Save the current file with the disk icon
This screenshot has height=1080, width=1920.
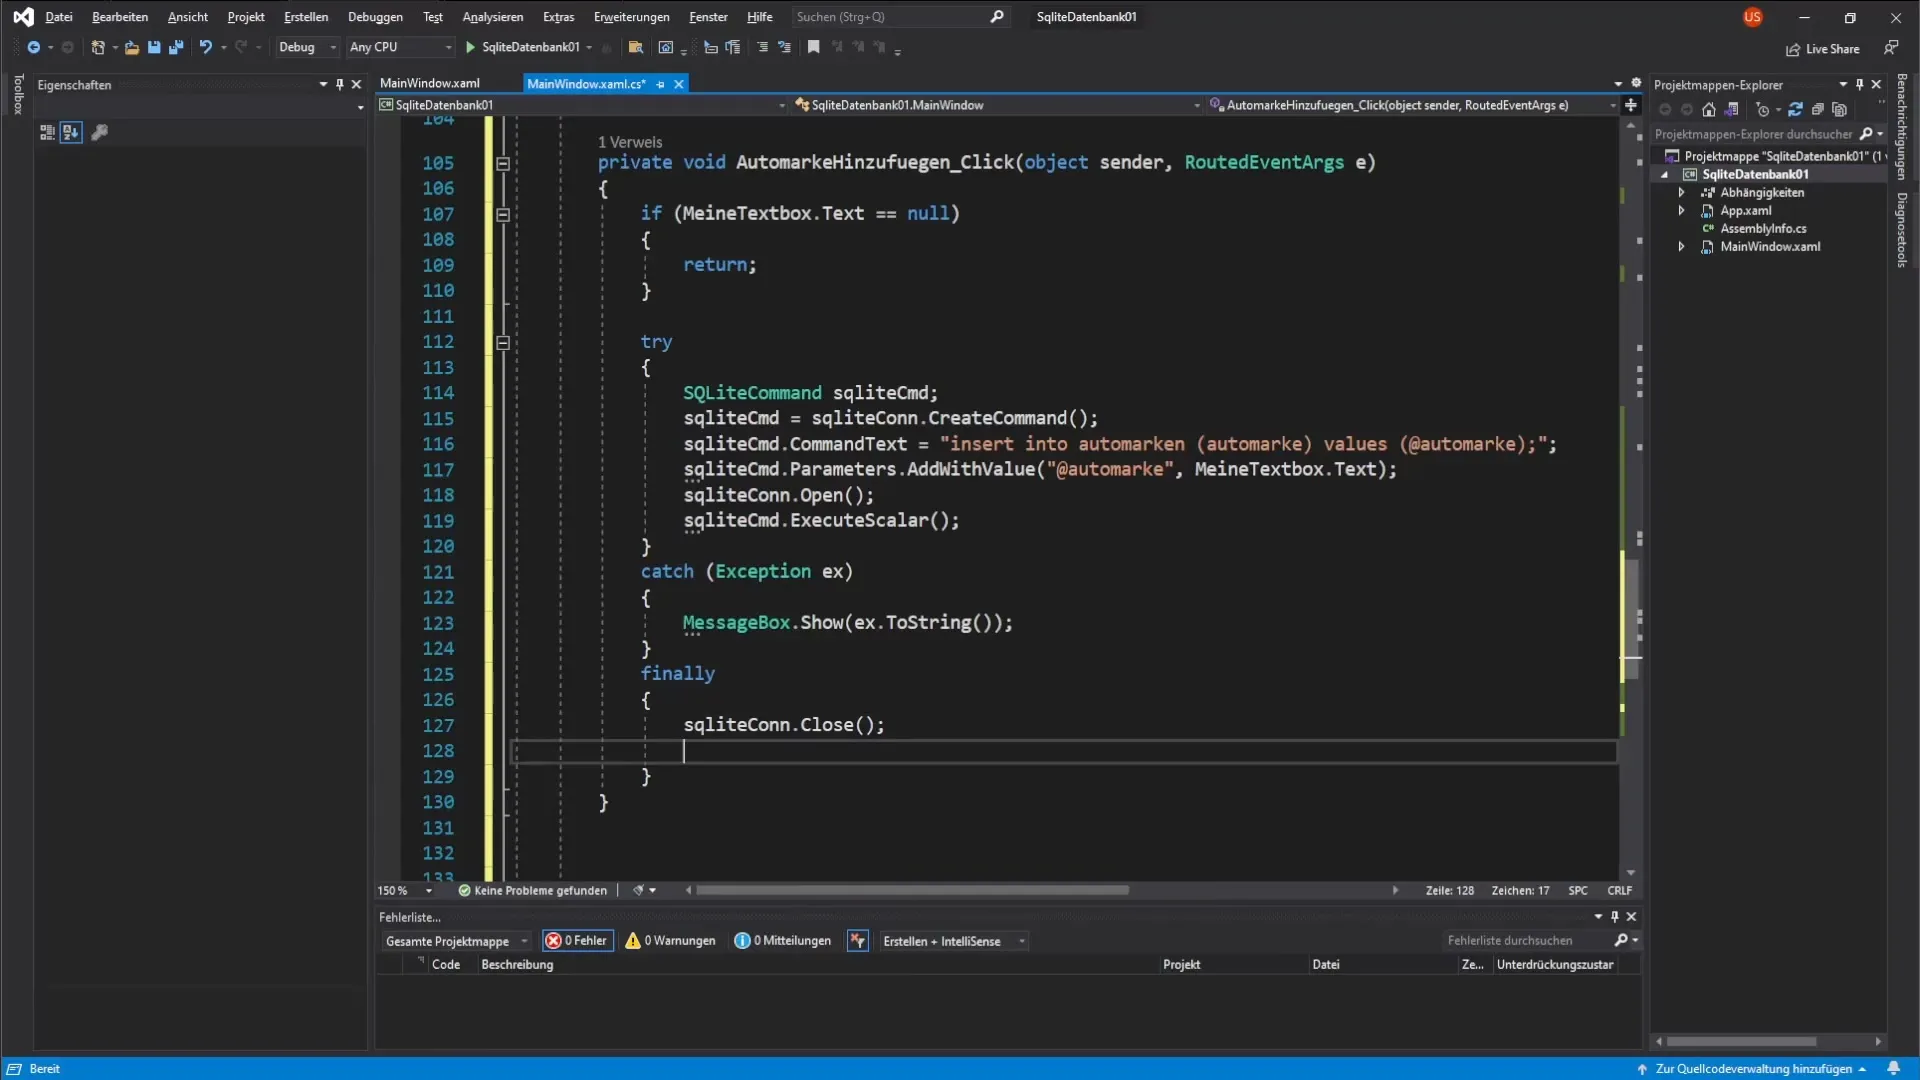coord(154,47)
